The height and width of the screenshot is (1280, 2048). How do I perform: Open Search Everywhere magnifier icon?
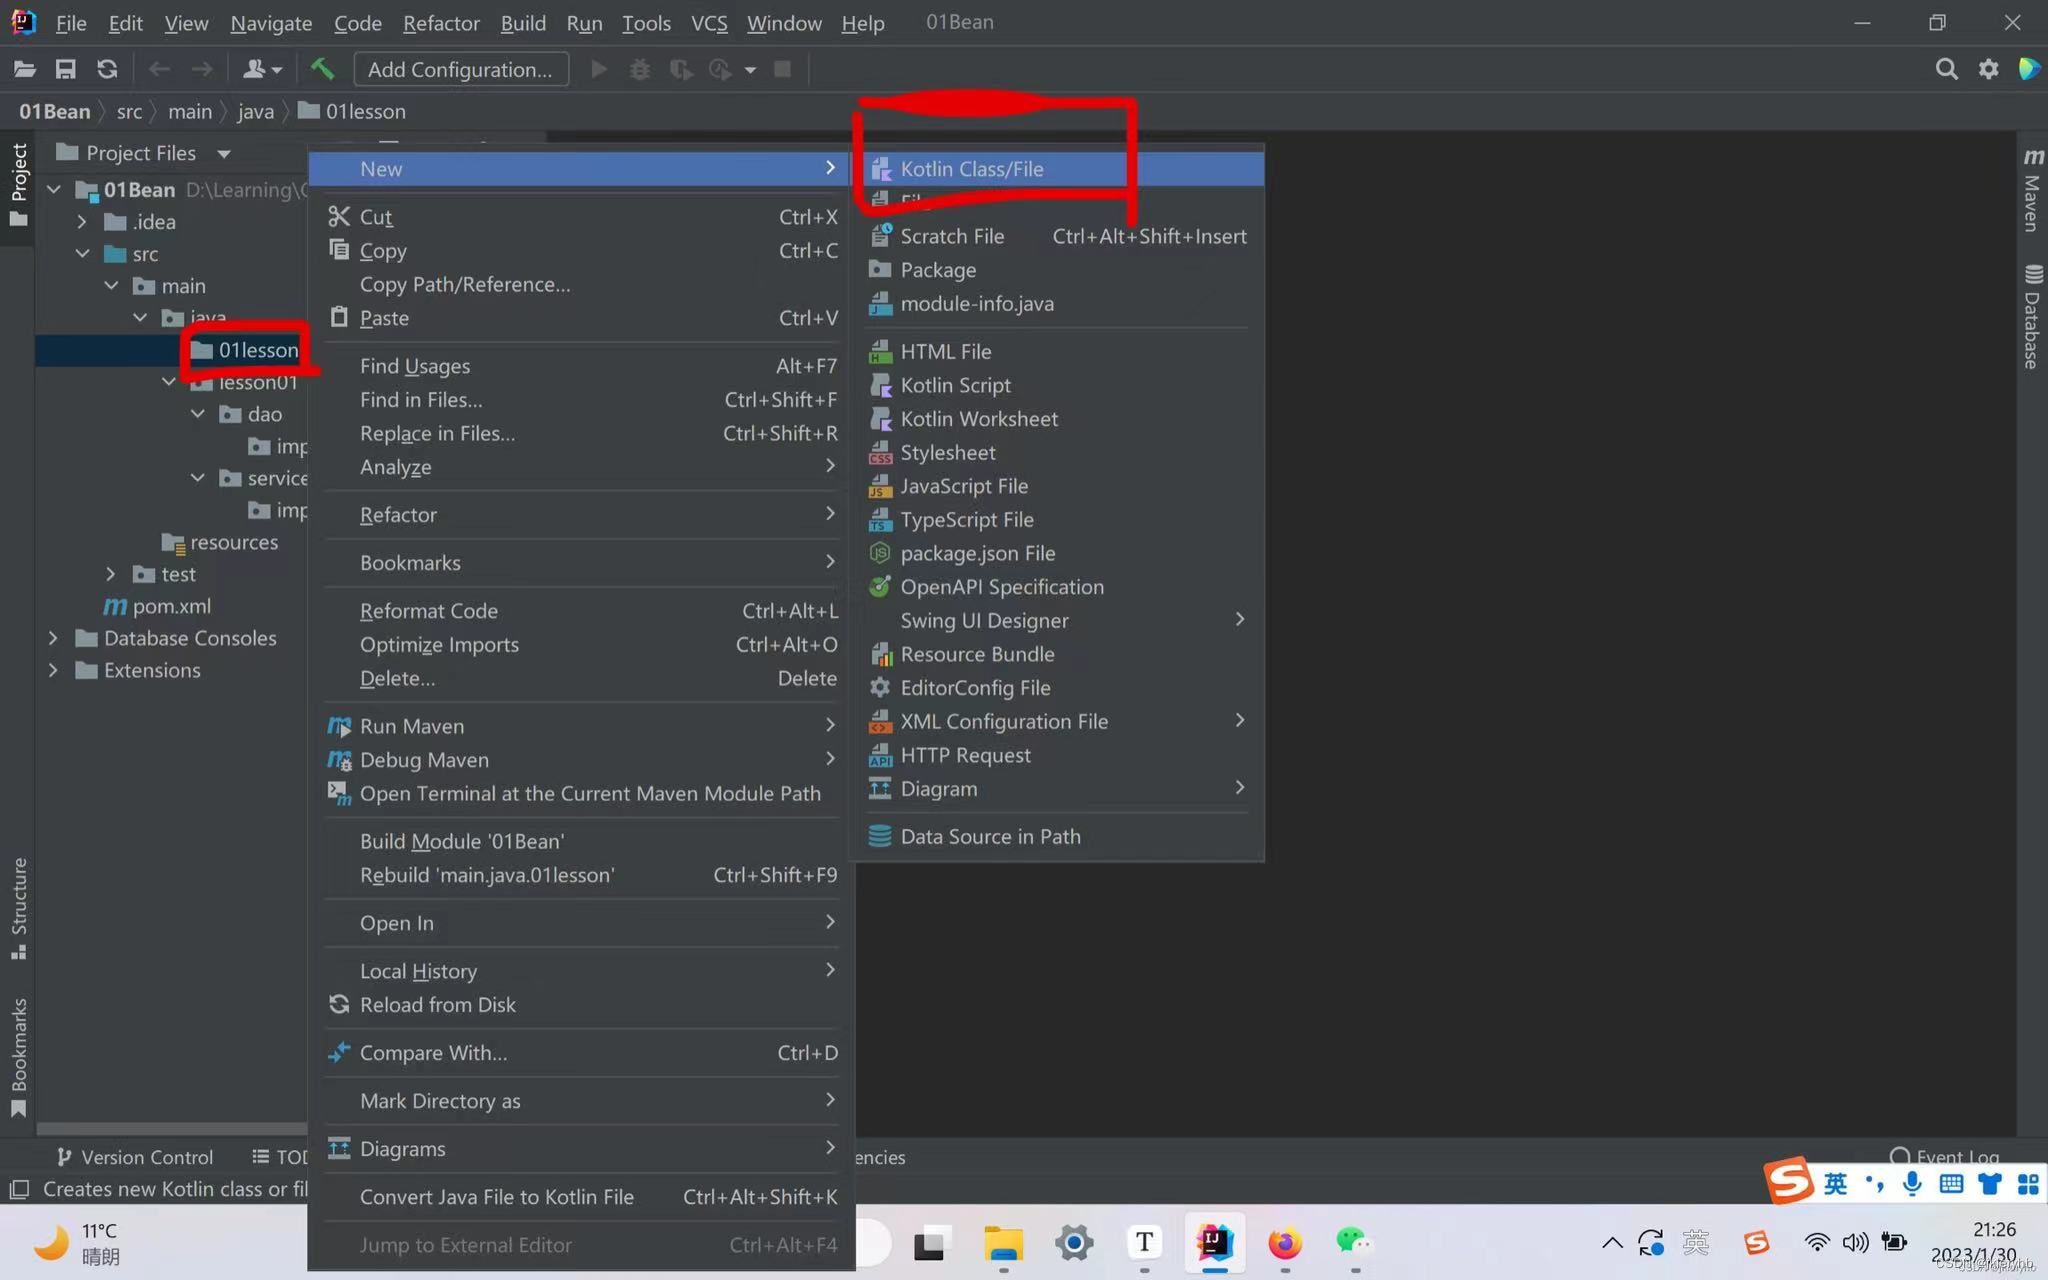click(1945, 69)
